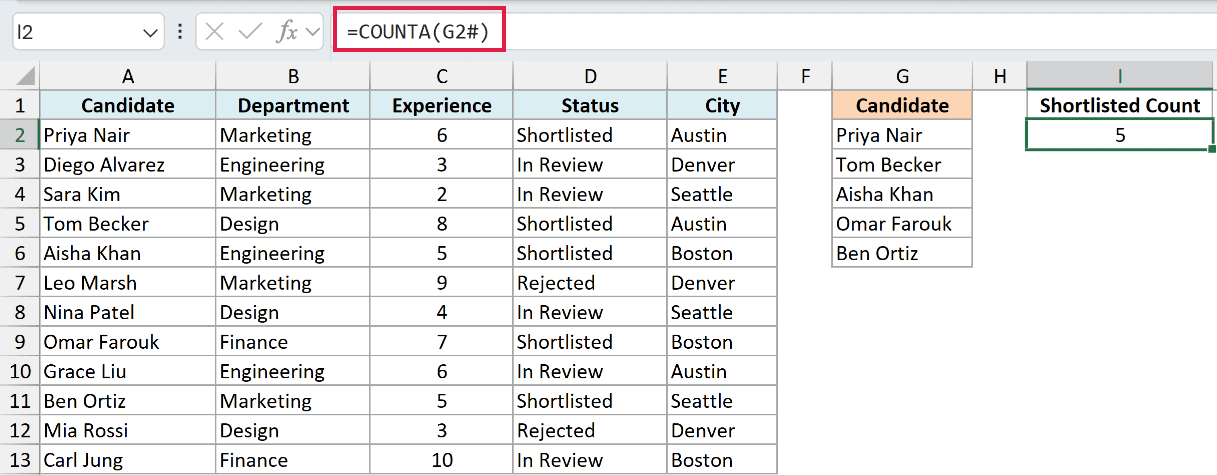Screen dimensions: 1217x475
Task: Select Ben Ortiz in column G
Action: pos(902,253)
